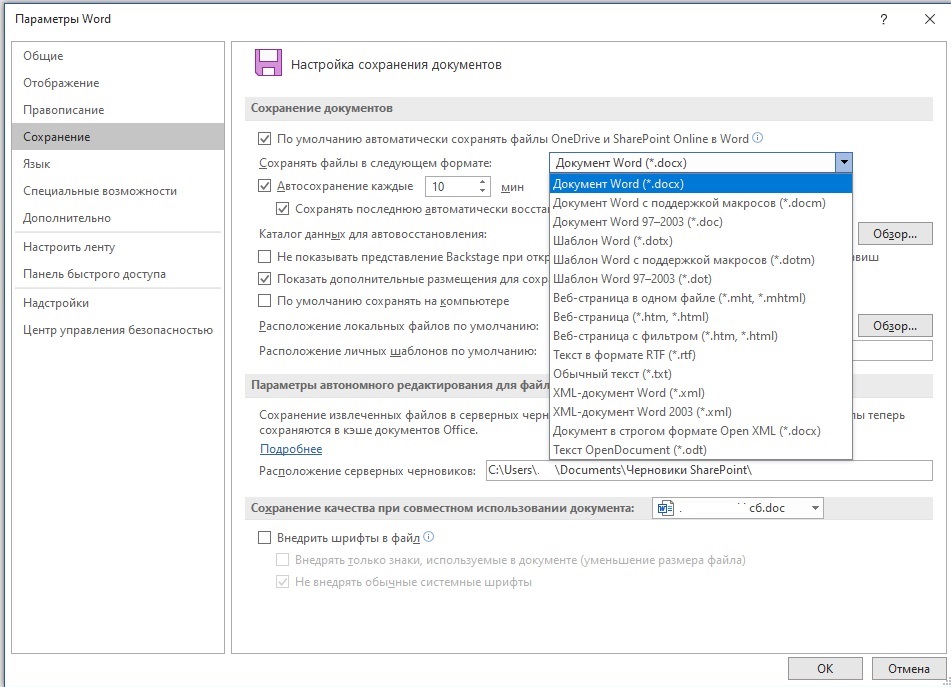The height and width of the screenshot is (687, 951).
Task: Choose 'Веб-страница с фильтром' format
Action: tap(701, 336)
